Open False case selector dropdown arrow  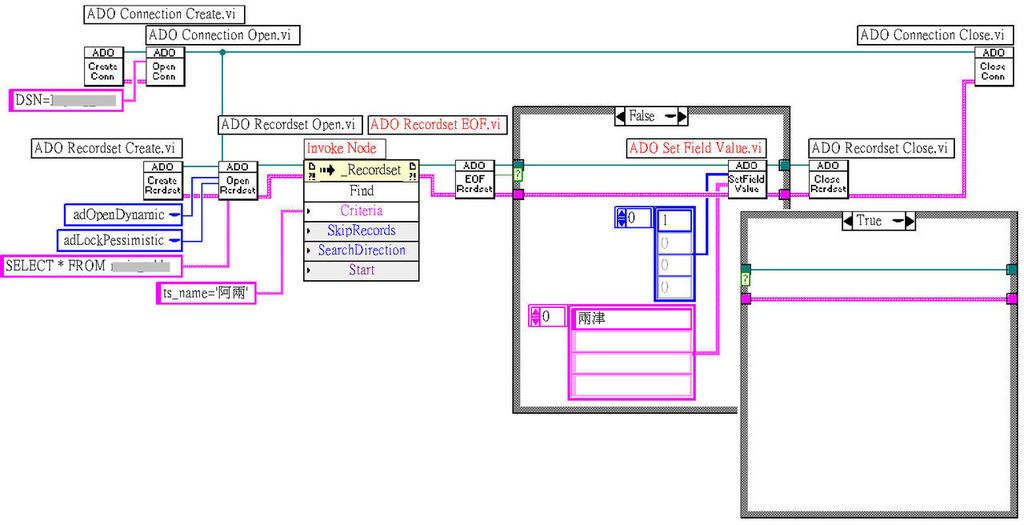[x=669, y=117]
